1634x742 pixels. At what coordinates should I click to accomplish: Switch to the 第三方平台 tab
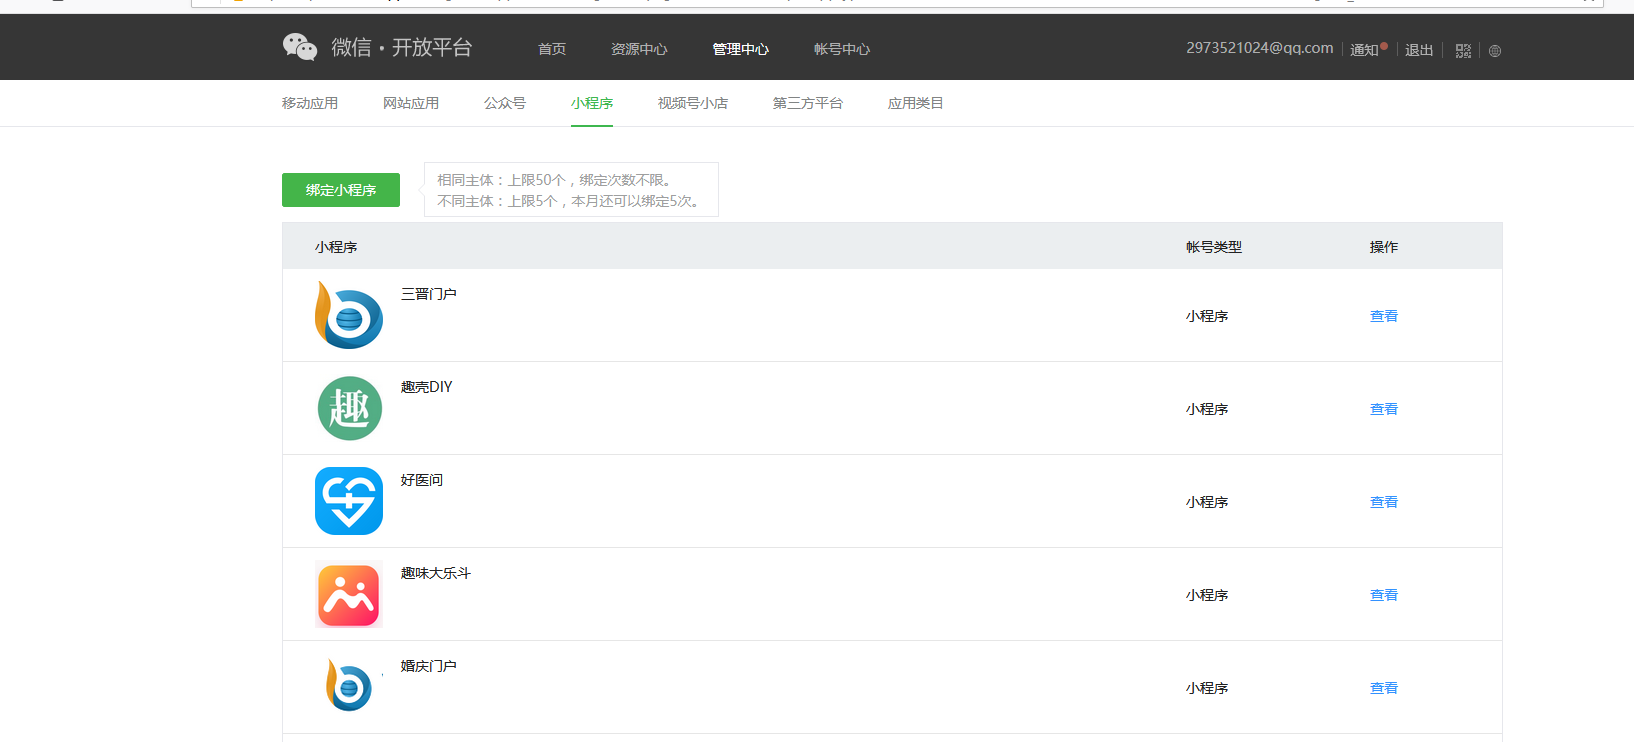[x=808, y=103]
